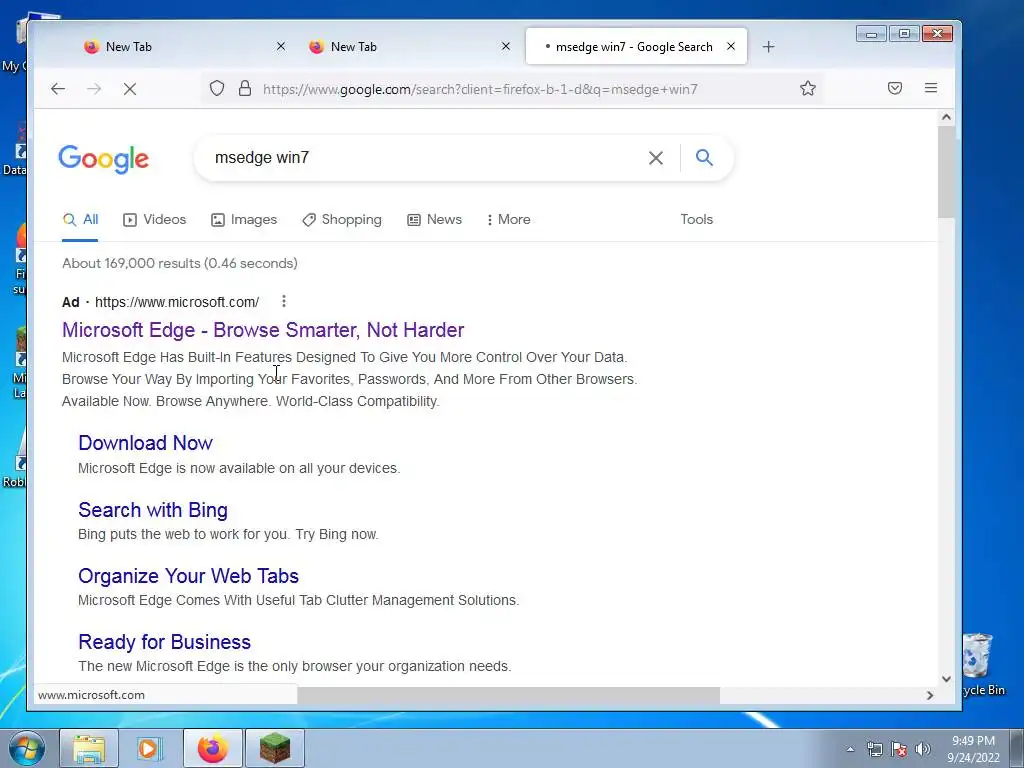
Task: Open the search Tools options
Action: pos(697,219)
